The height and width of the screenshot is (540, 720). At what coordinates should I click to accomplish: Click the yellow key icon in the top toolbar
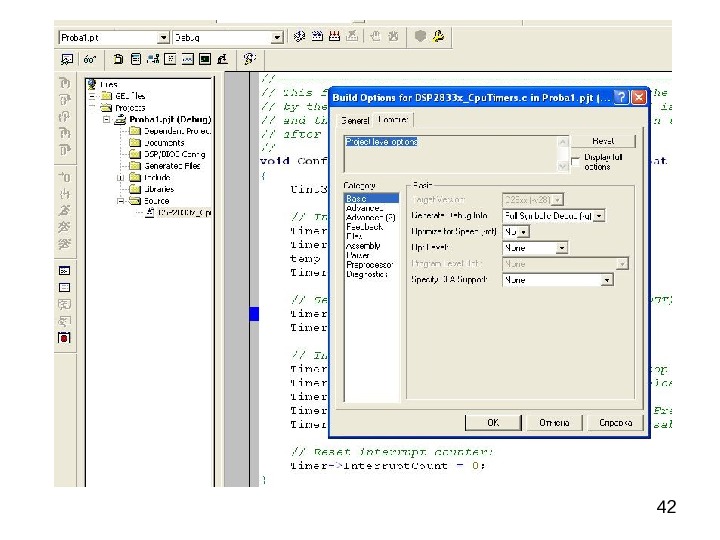point(438,36)
